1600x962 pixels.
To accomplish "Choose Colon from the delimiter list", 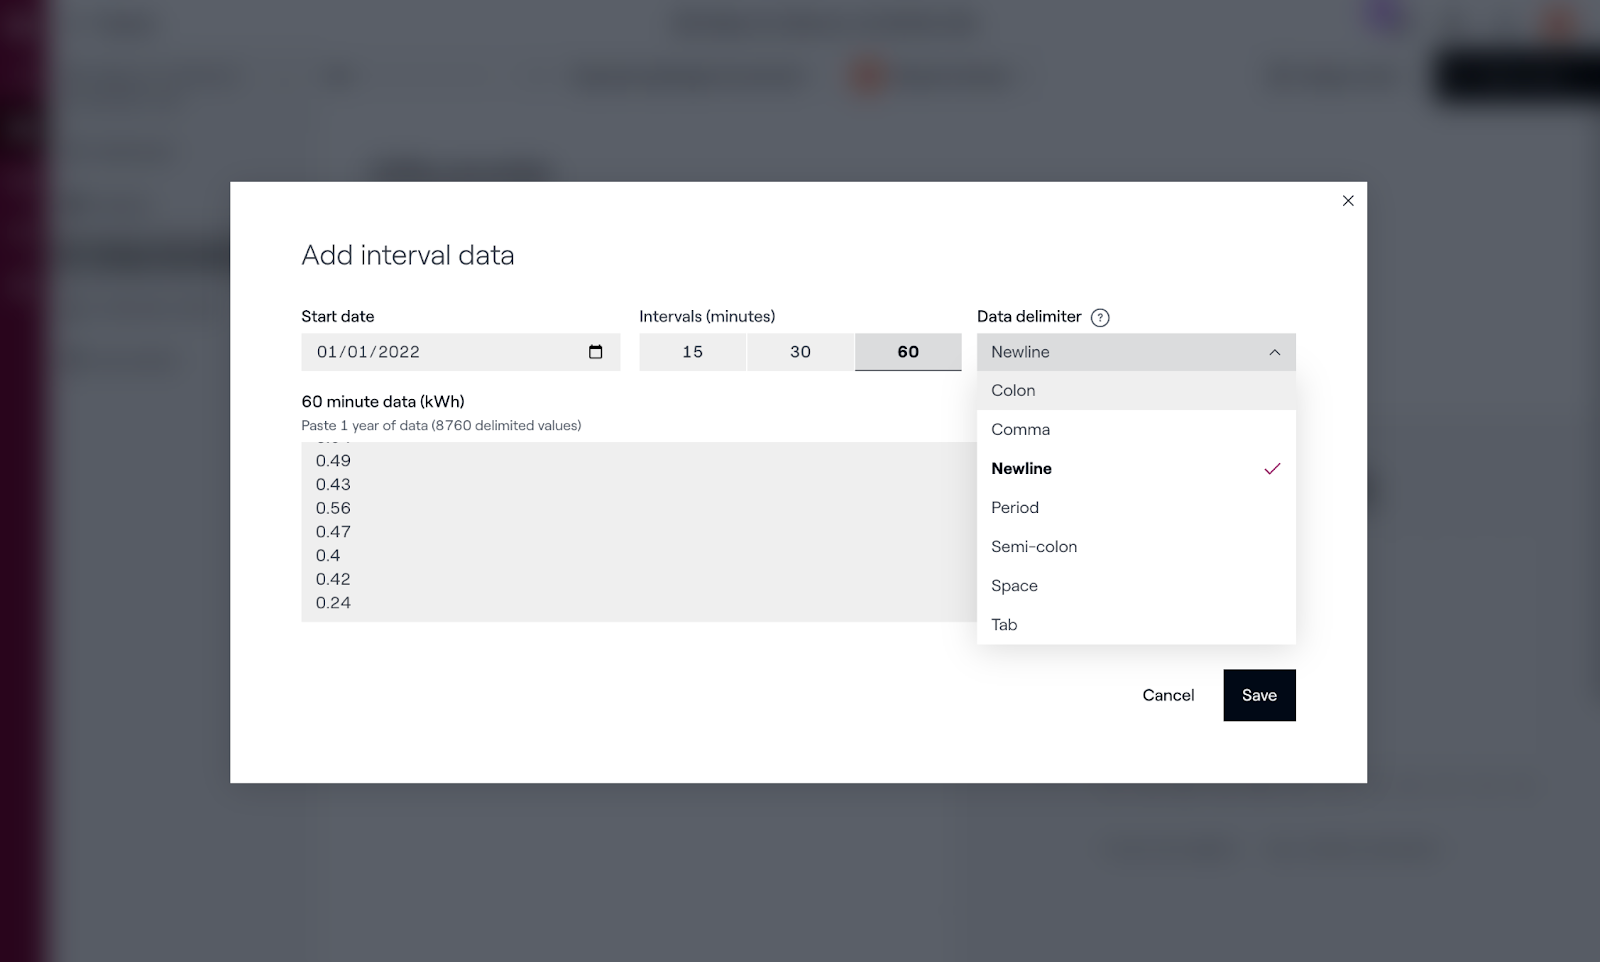I will click(1013, 391).
